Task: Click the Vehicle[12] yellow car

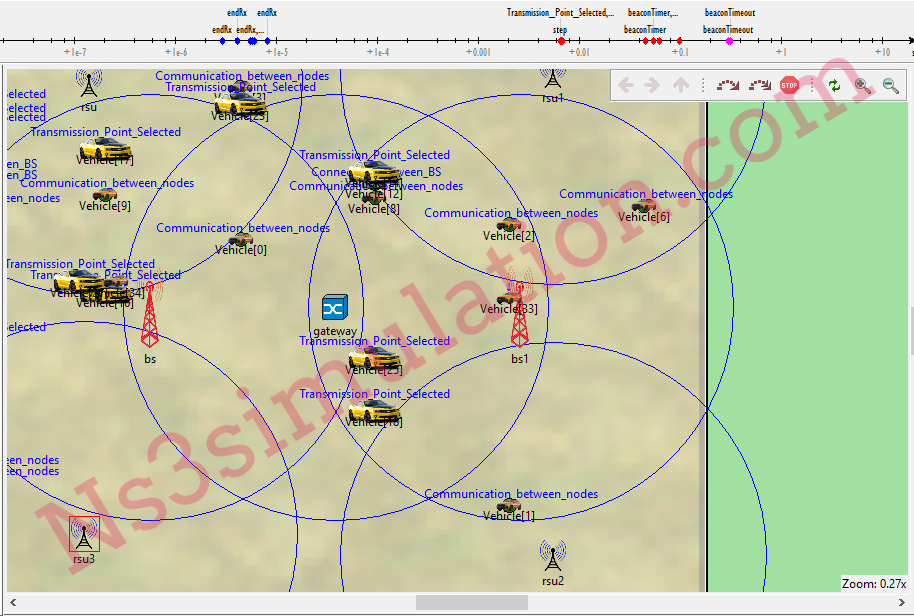Action: tap(374, 172)
